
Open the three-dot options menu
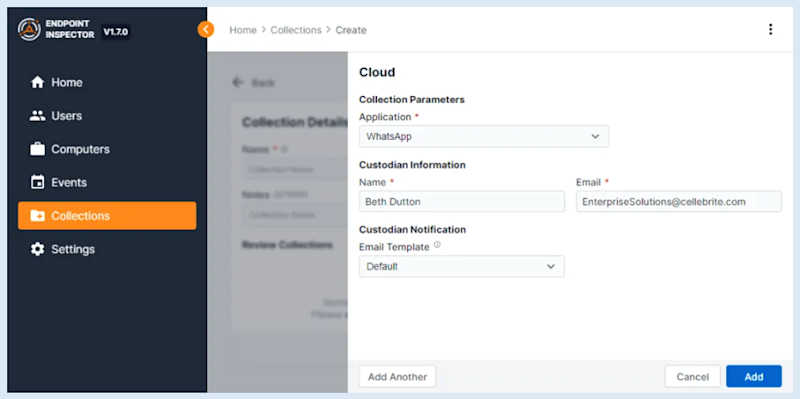[x=770, y=30]
